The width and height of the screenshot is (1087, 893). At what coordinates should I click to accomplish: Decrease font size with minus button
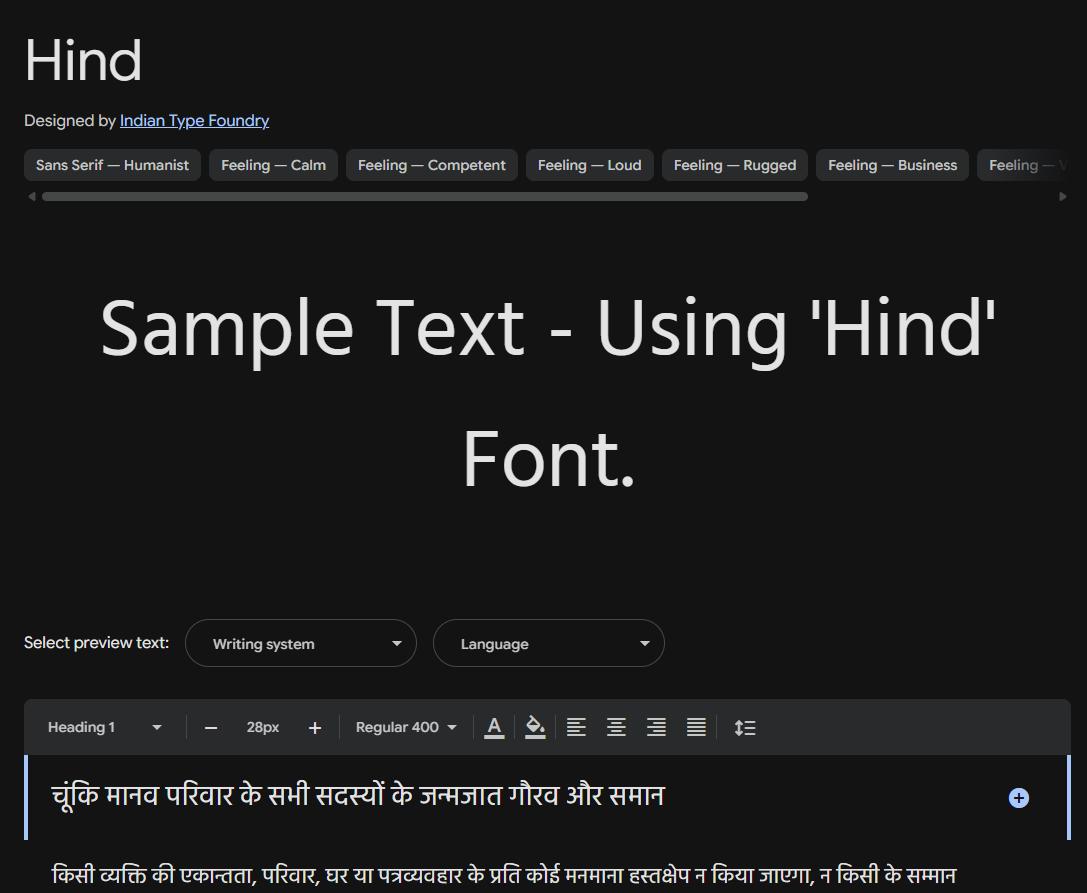pyautogui.click(x=211, y=727)
